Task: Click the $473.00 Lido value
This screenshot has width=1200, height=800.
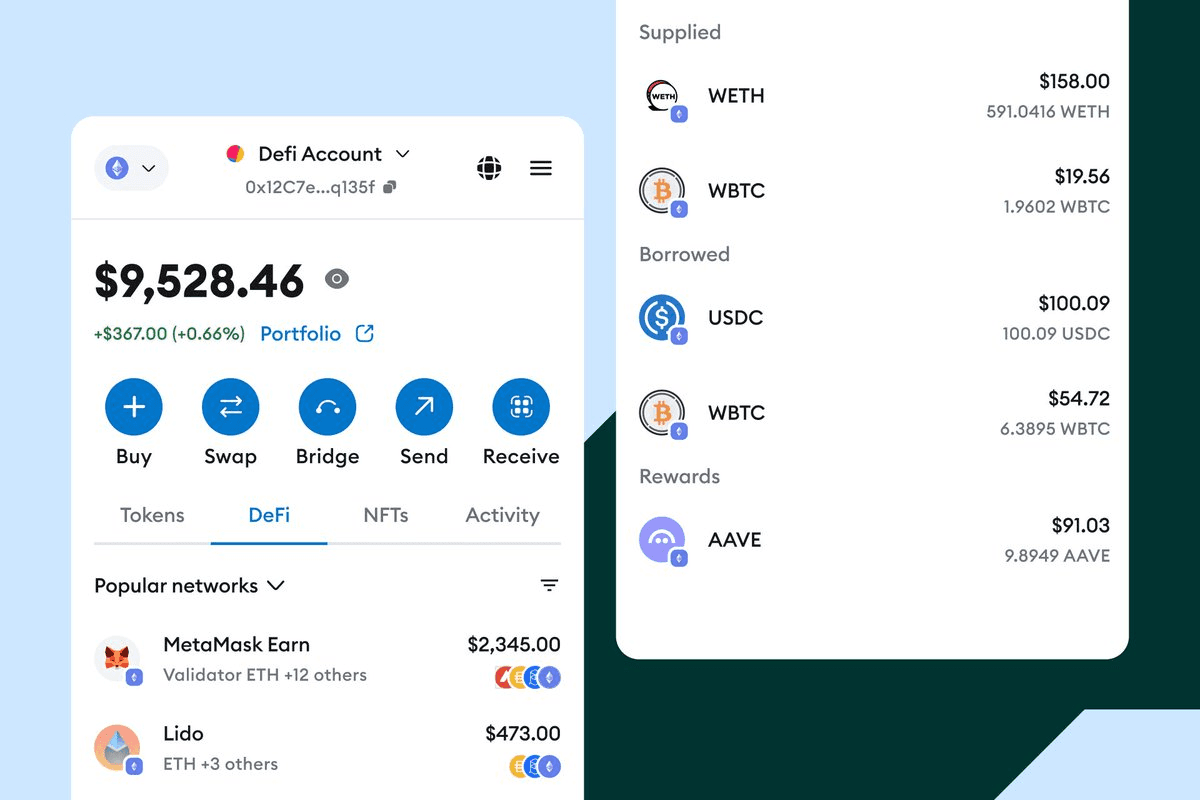Action: coord(523,734)
